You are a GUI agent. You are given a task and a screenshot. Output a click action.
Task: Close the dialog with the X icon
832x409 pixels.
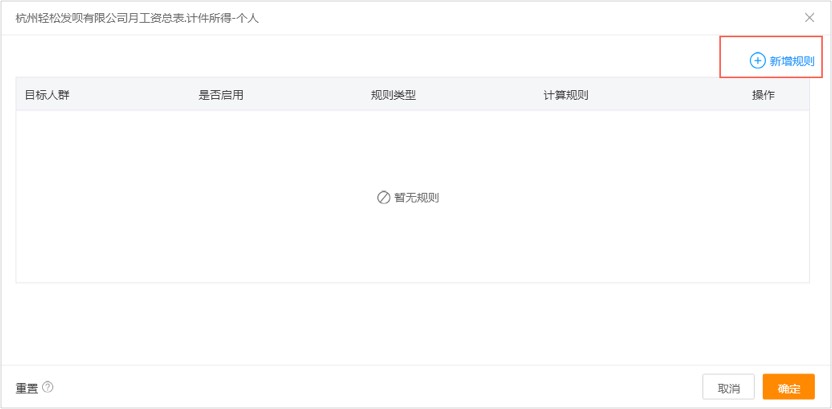coord(809,18)
